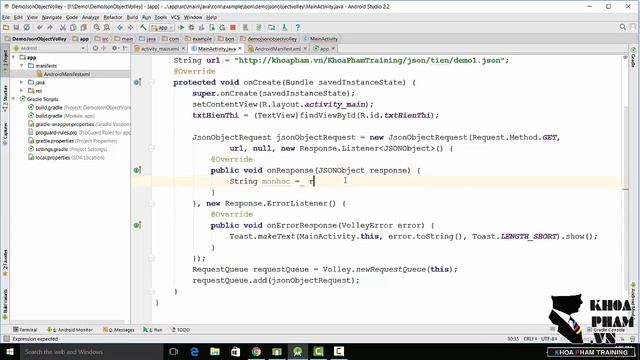Collapse the manifests folder node
The width and height of the screenshot is (640, 360).
[x=22, y=66]
